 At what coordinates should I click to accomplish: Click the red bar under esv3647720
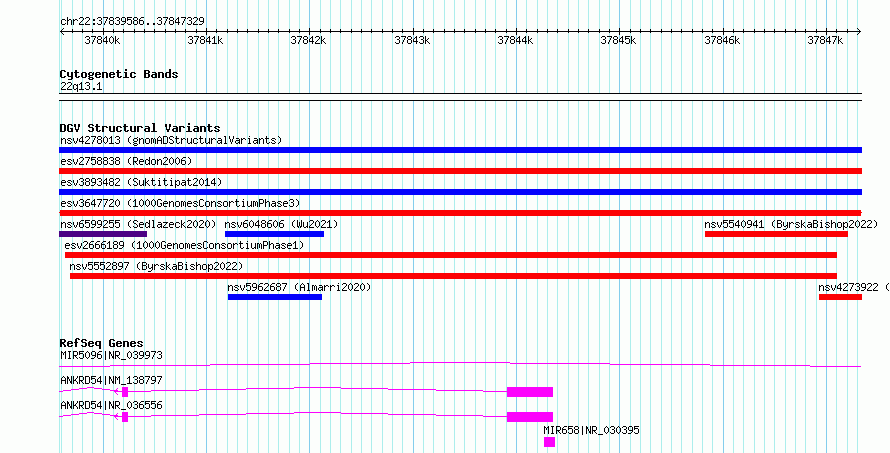tap(460, 213)
